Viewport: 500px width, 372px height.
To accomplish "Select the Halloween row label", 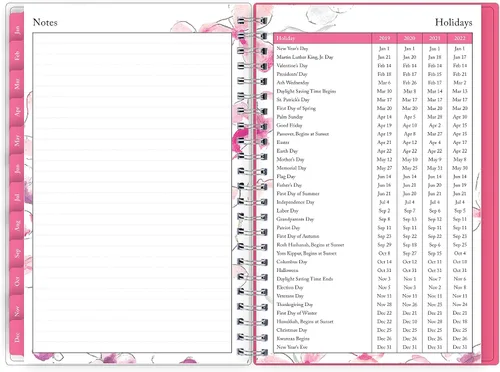I will coord(287,270).
